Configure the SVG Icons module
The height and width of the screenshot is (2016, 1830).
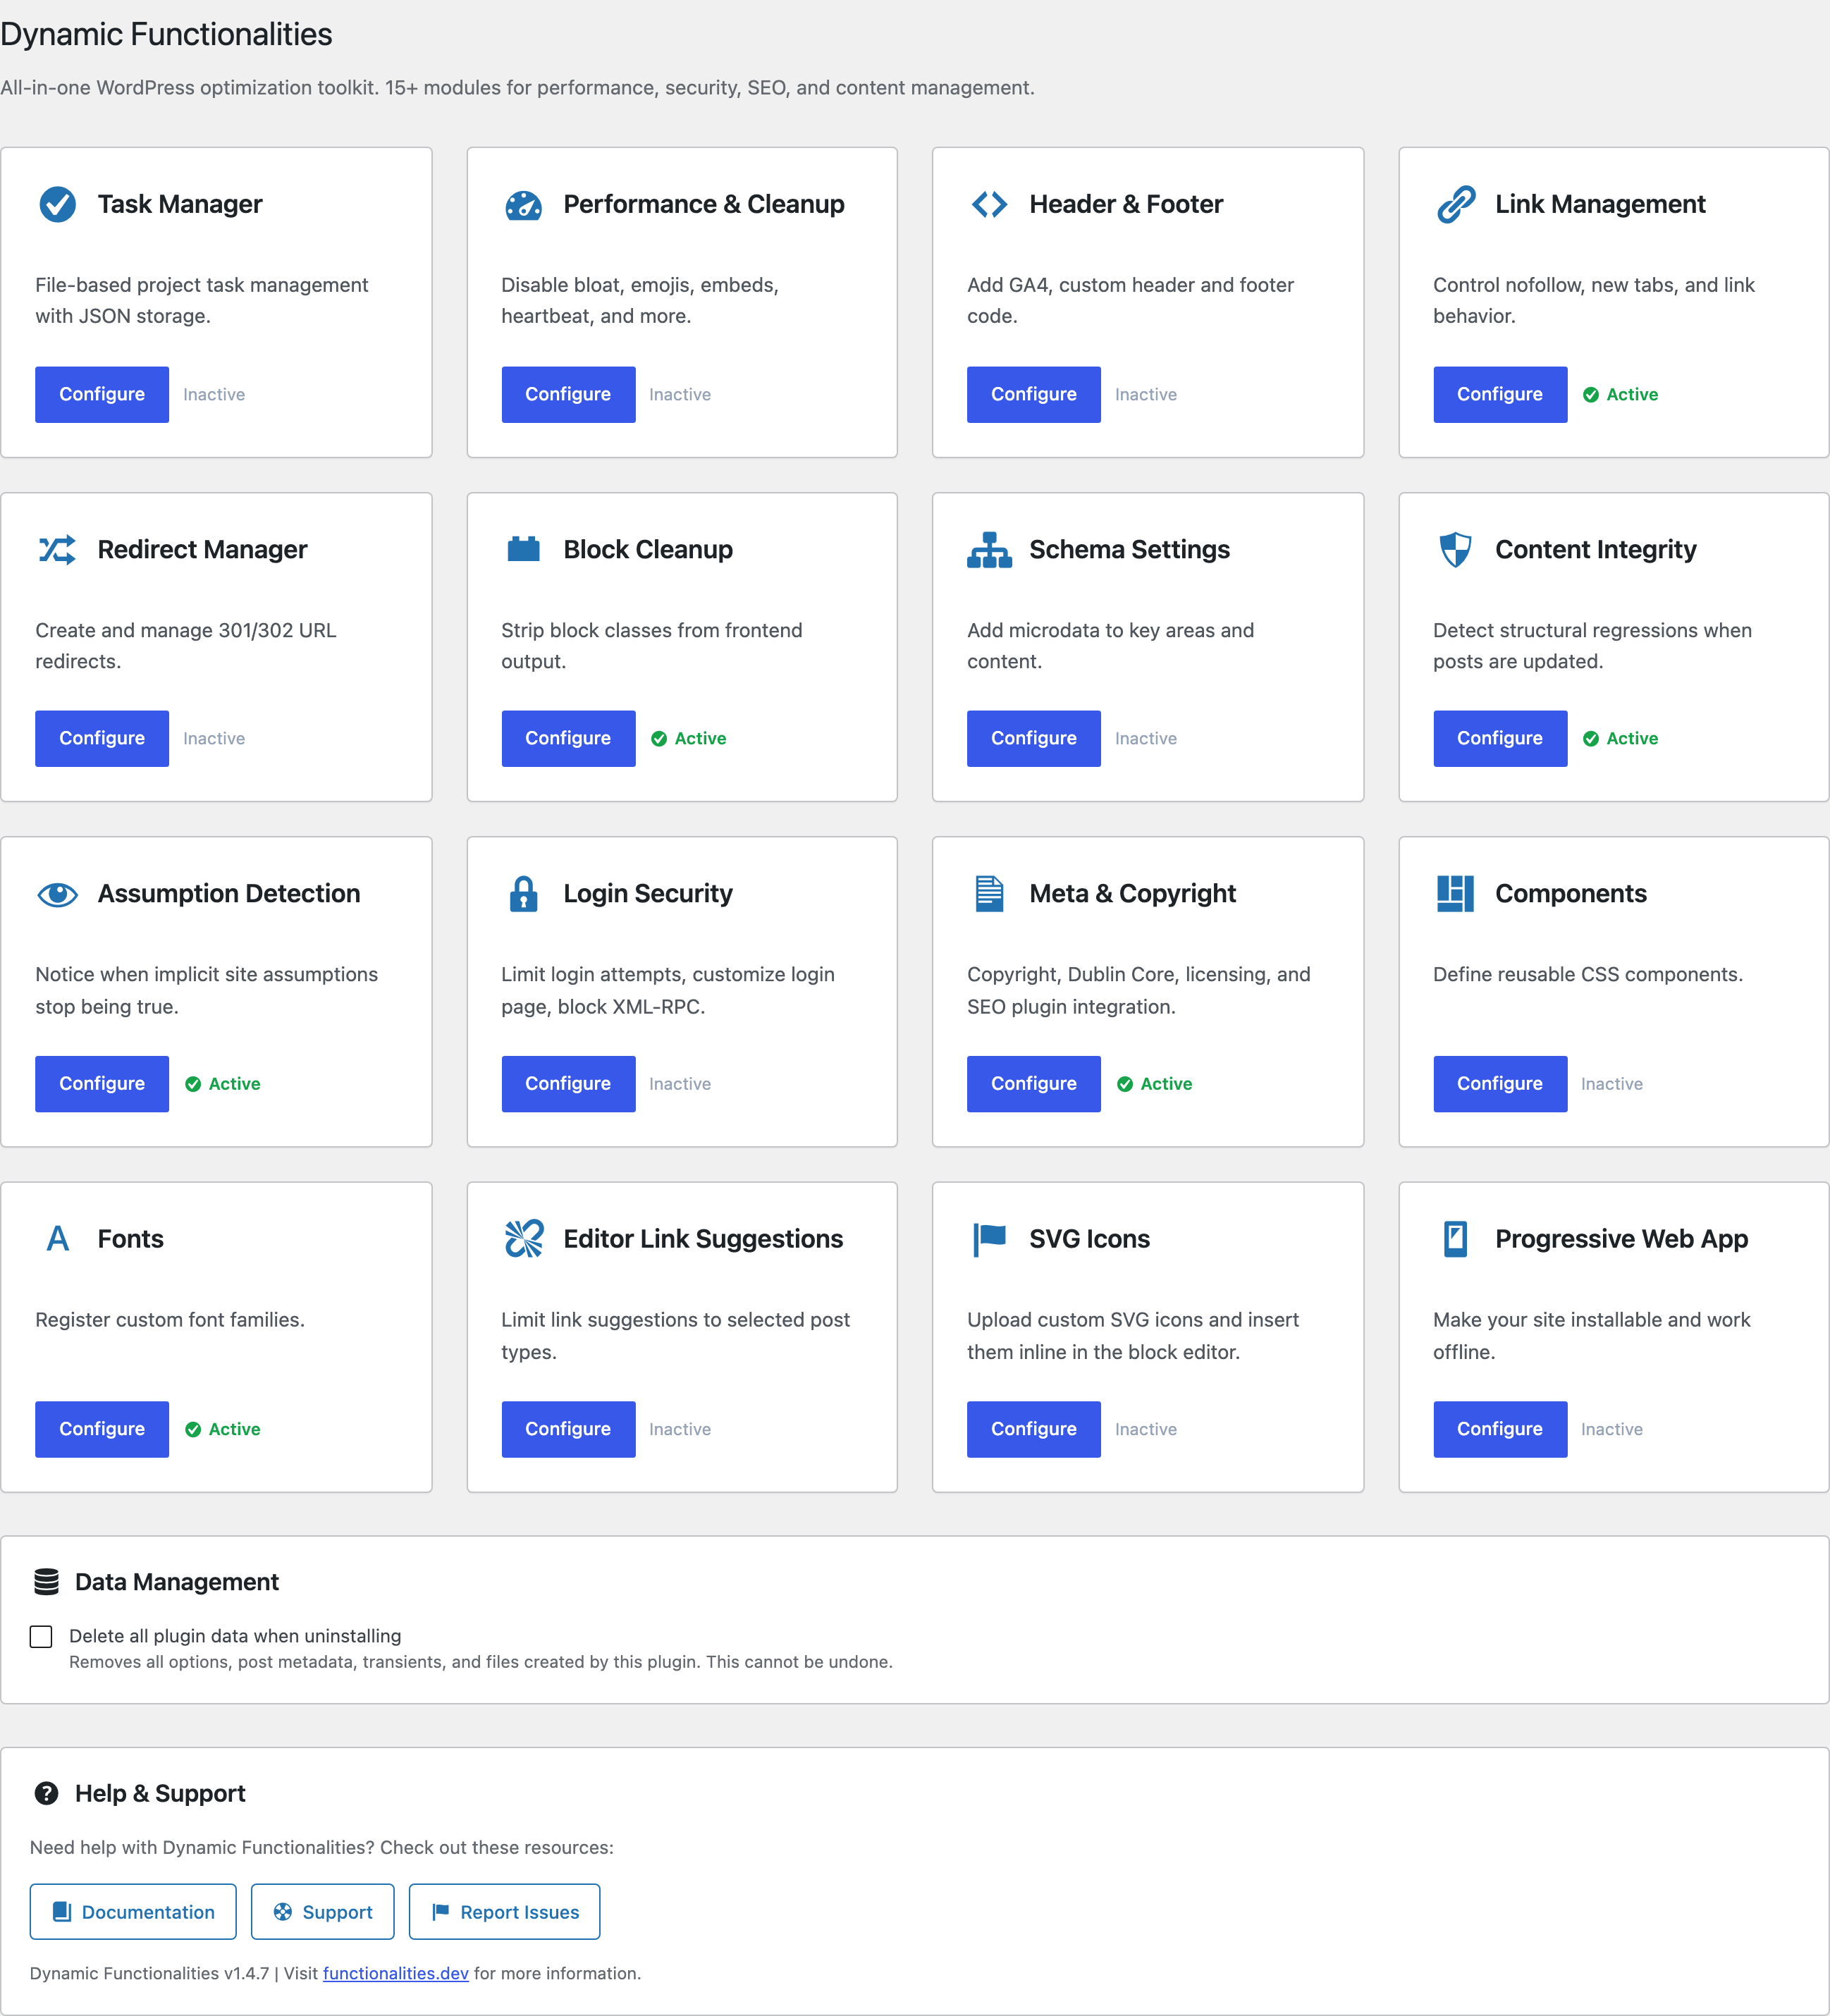tap(1033, 1429)
